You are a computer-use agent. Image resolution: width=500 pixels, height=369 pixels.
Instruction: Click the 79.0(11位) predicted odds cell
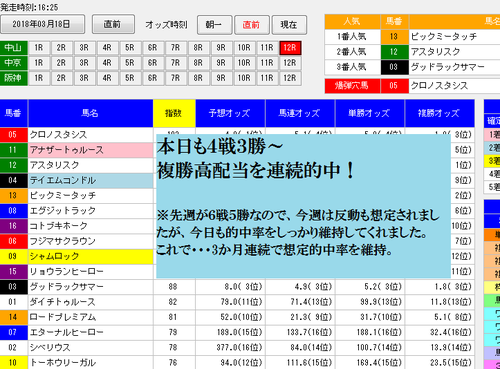click(230, 302)
